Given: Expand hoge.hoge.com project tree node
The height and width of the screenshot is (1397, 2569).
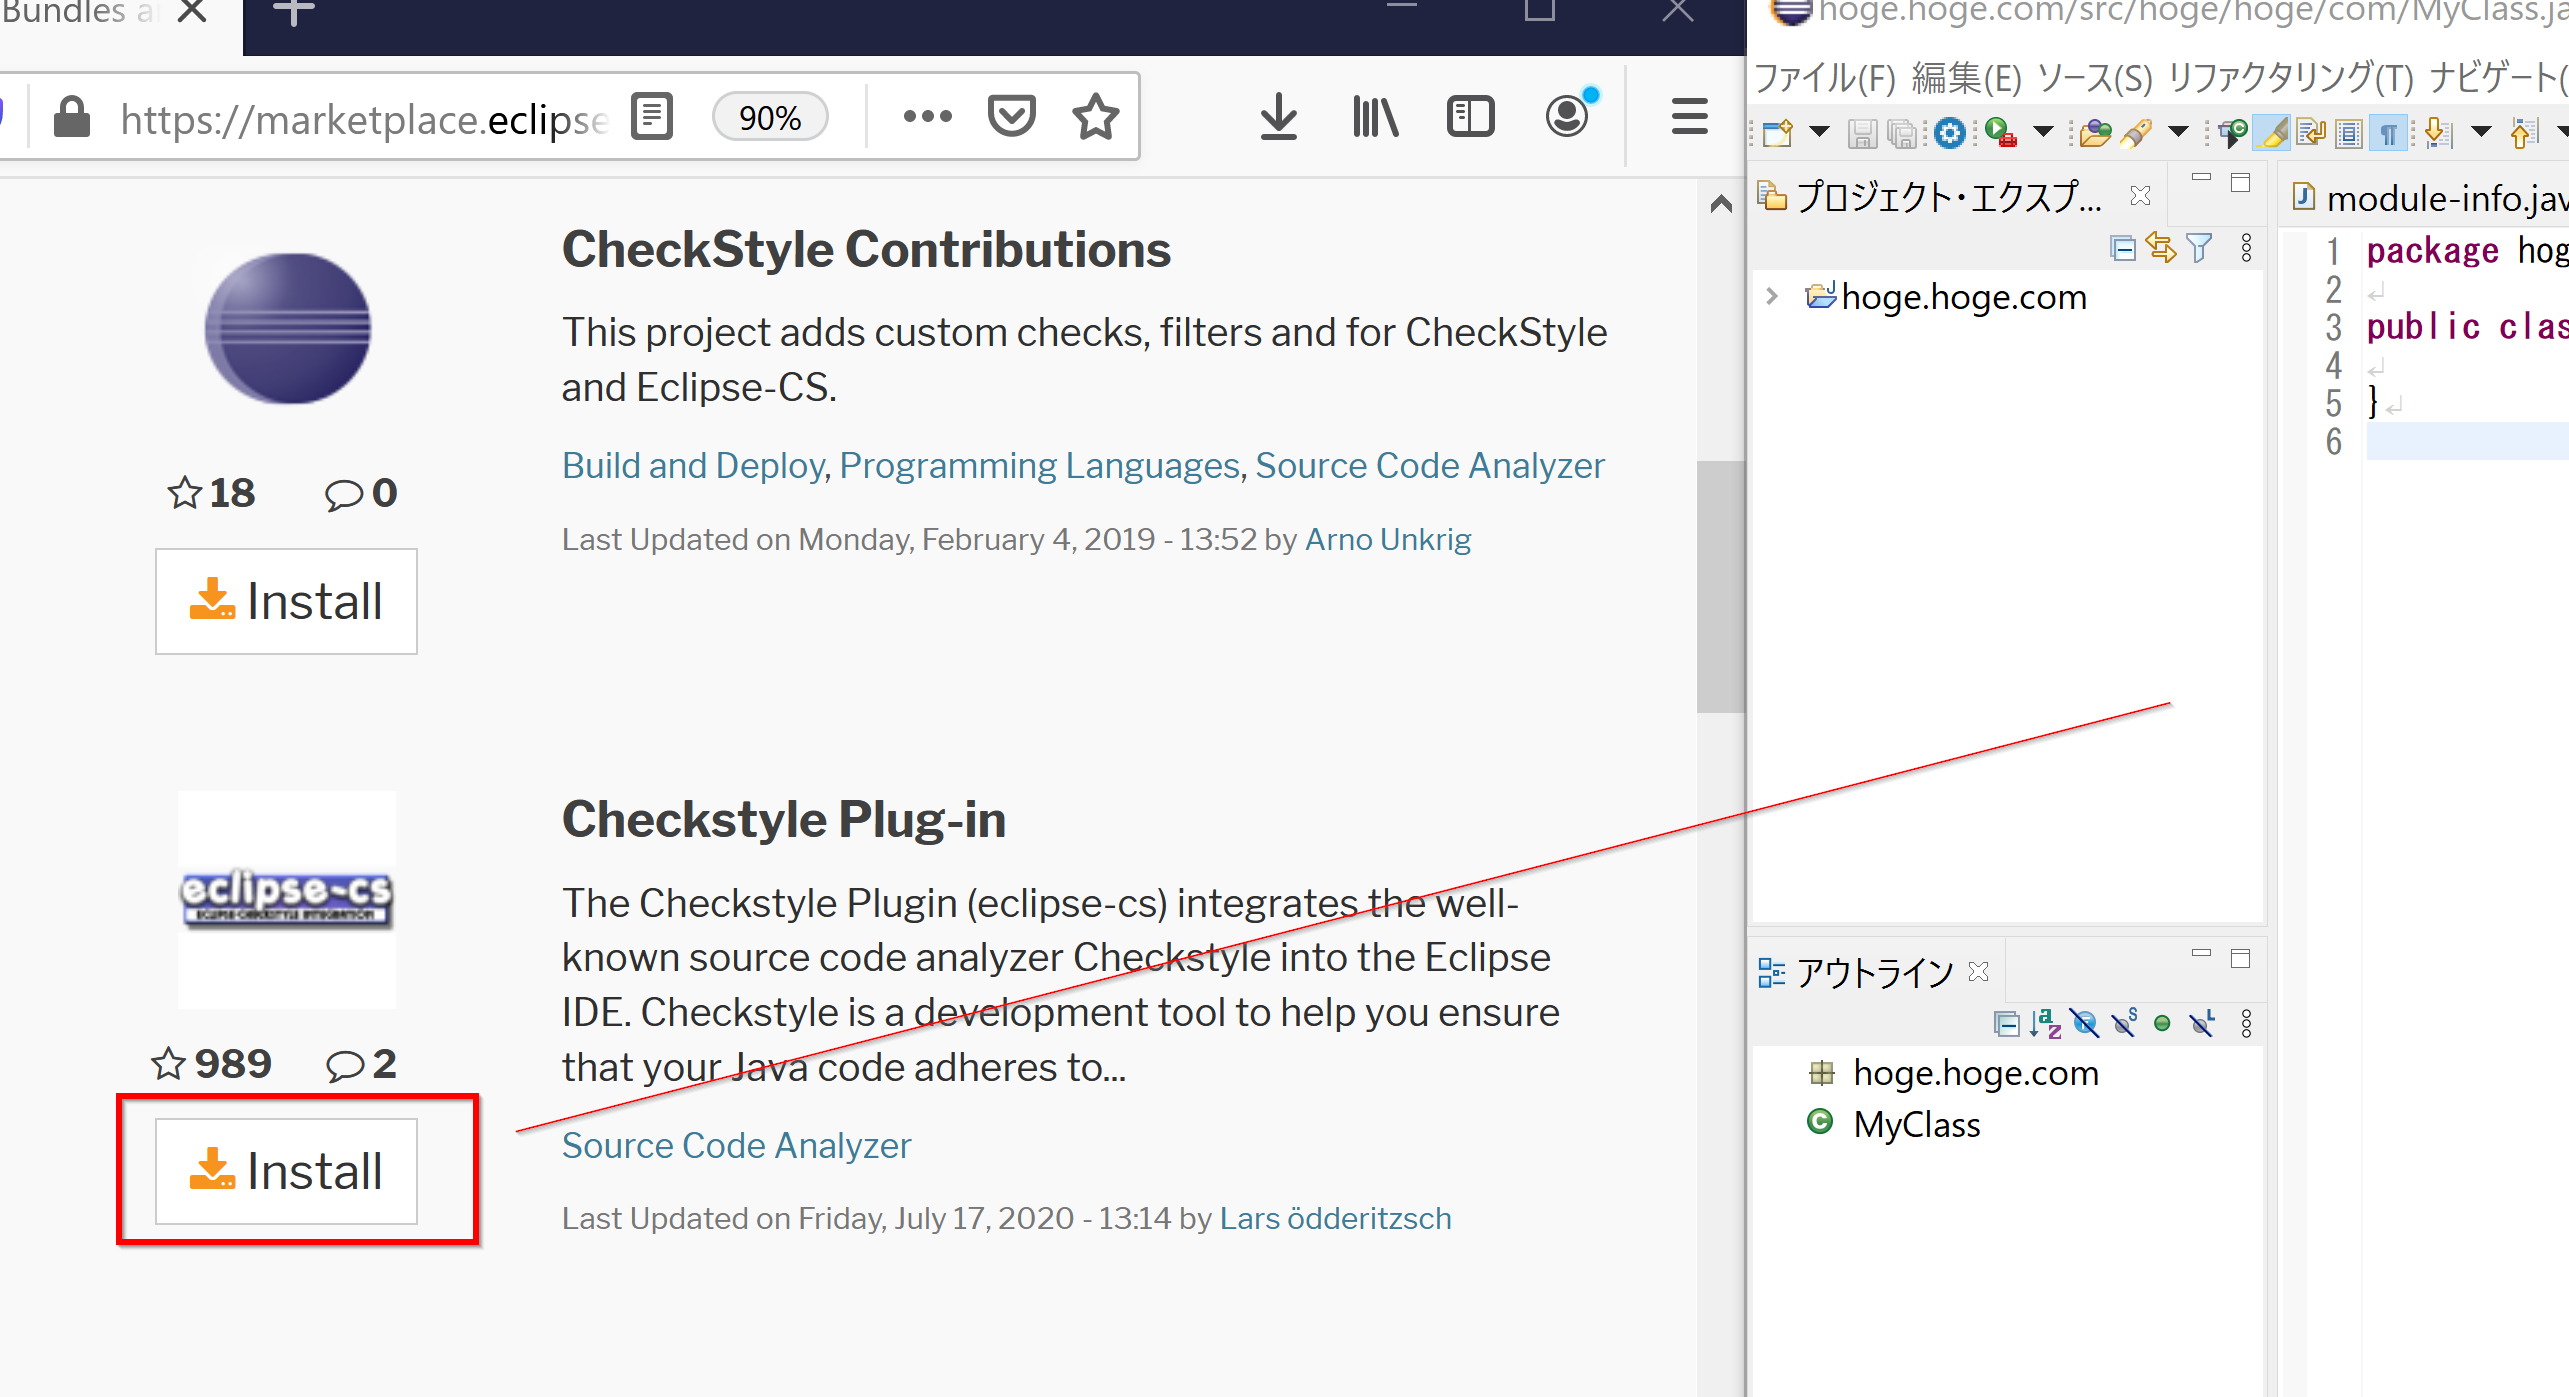Looking at the screenshot, I should 1772,296.
